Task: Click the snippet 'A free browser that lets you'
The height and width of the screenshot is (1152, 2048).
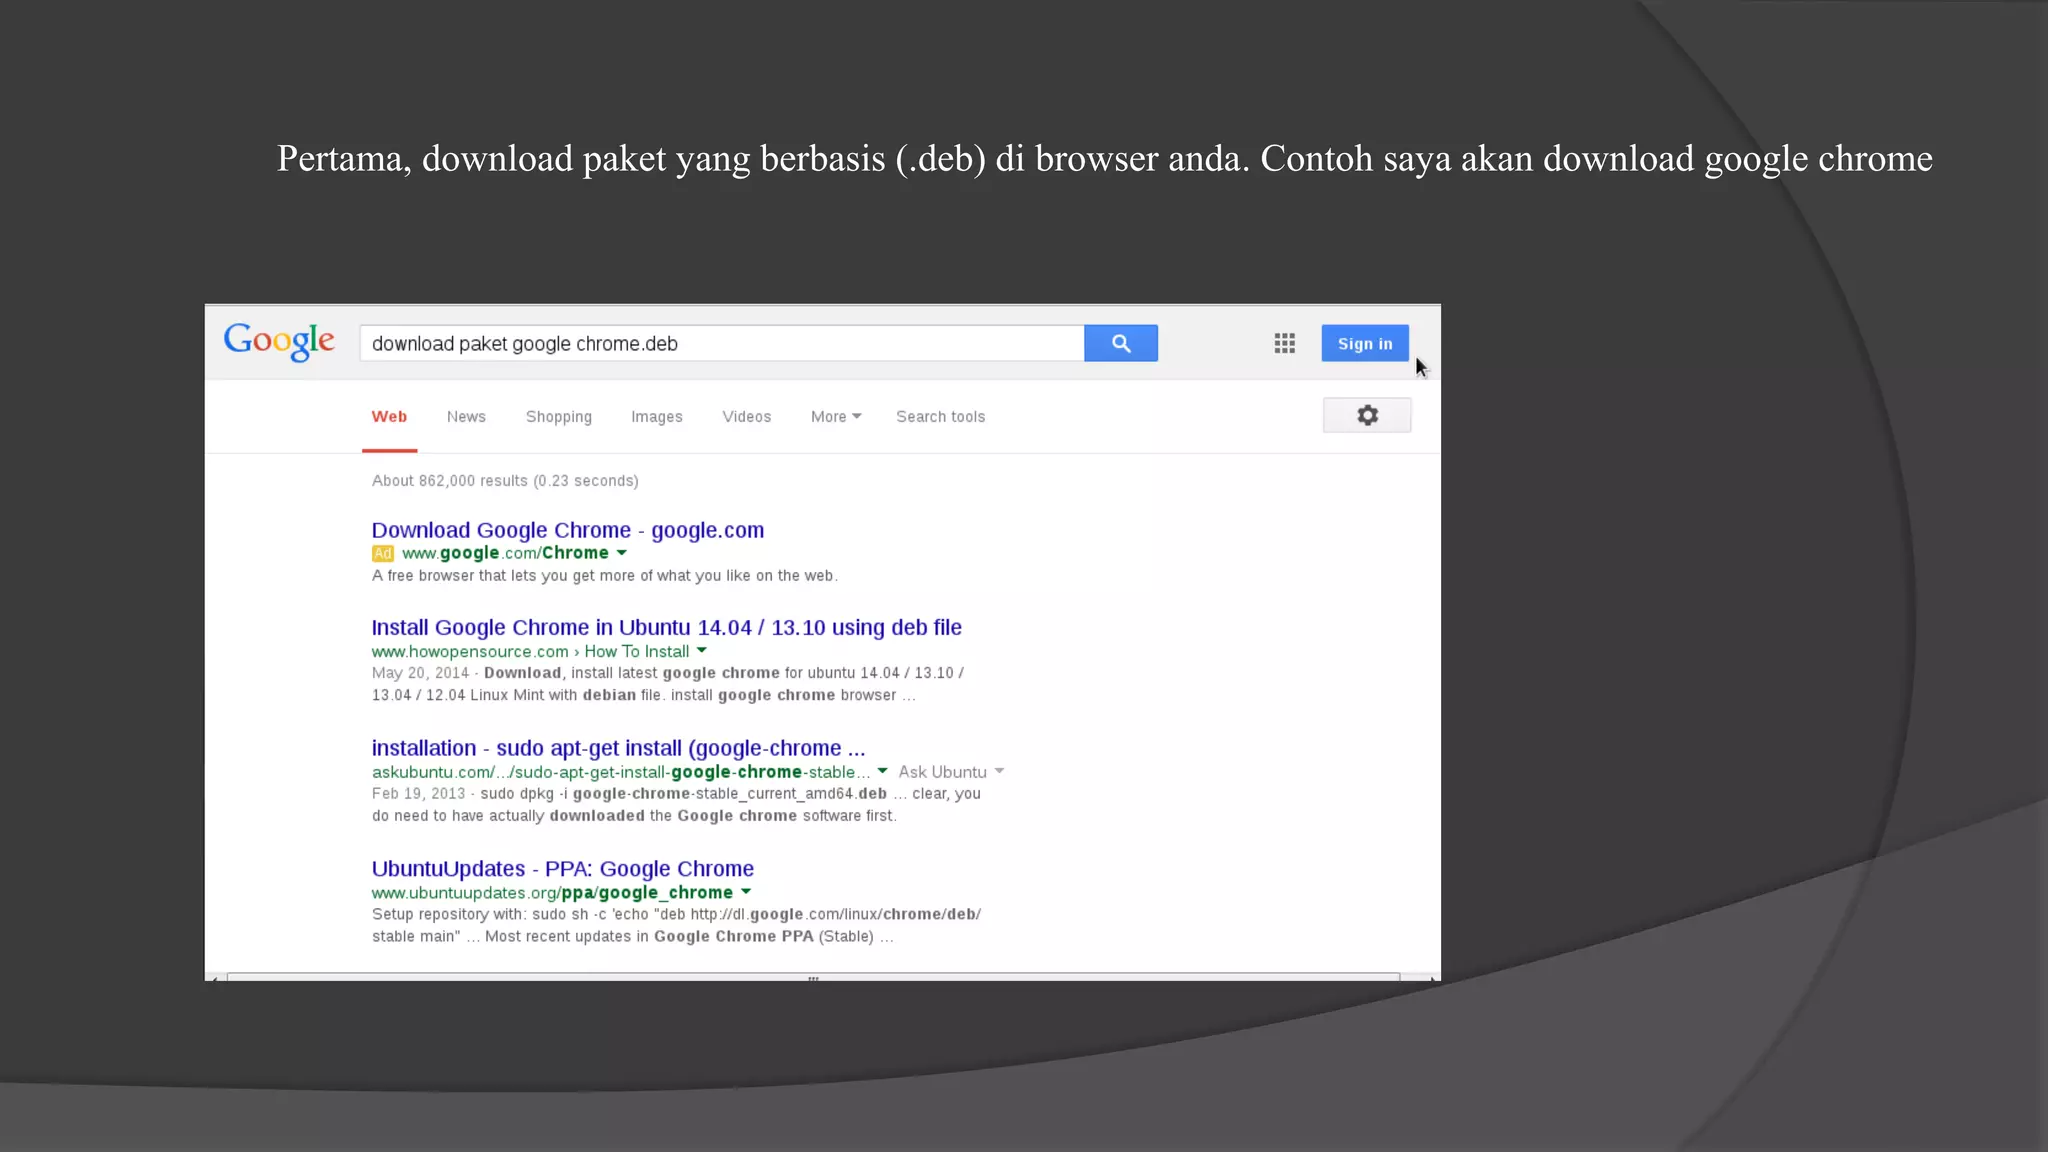Action: 605,576
